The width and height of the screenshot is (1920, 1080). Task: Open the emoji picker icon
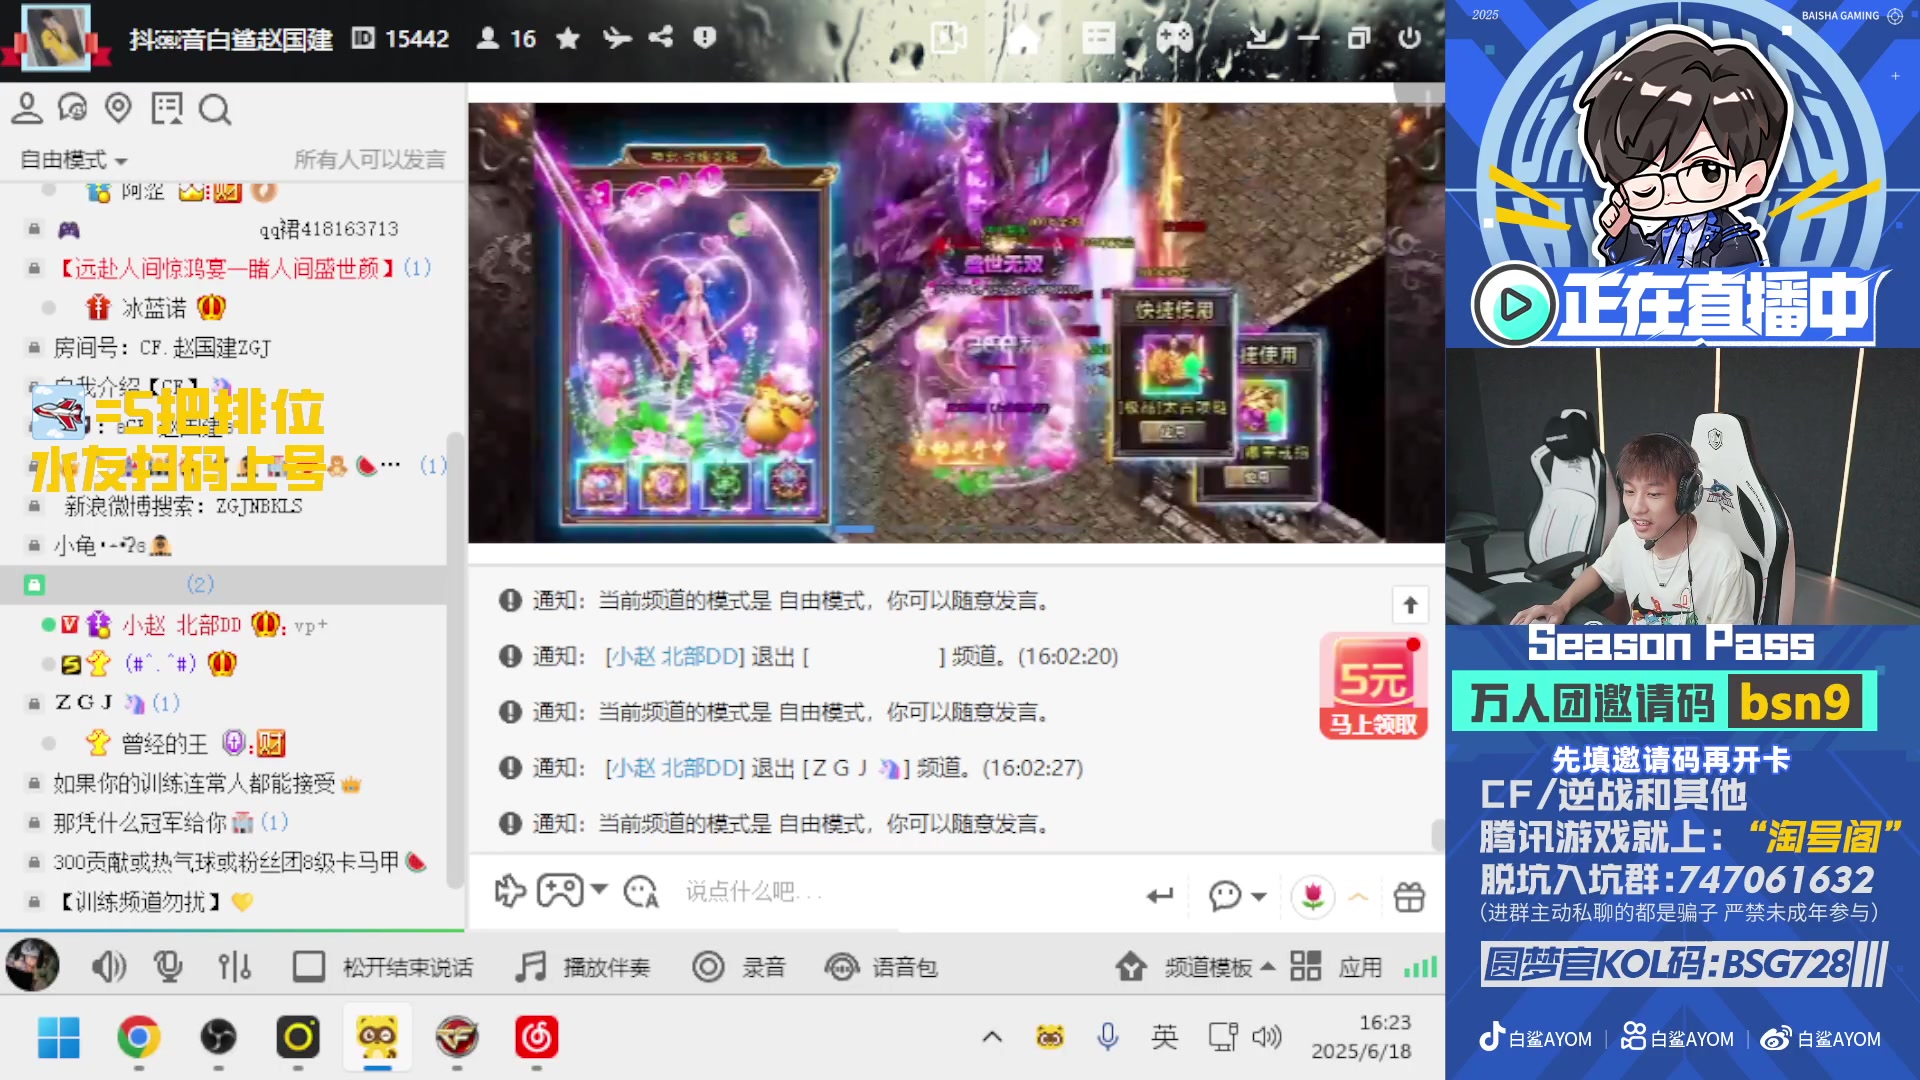(x=640, y=890)
